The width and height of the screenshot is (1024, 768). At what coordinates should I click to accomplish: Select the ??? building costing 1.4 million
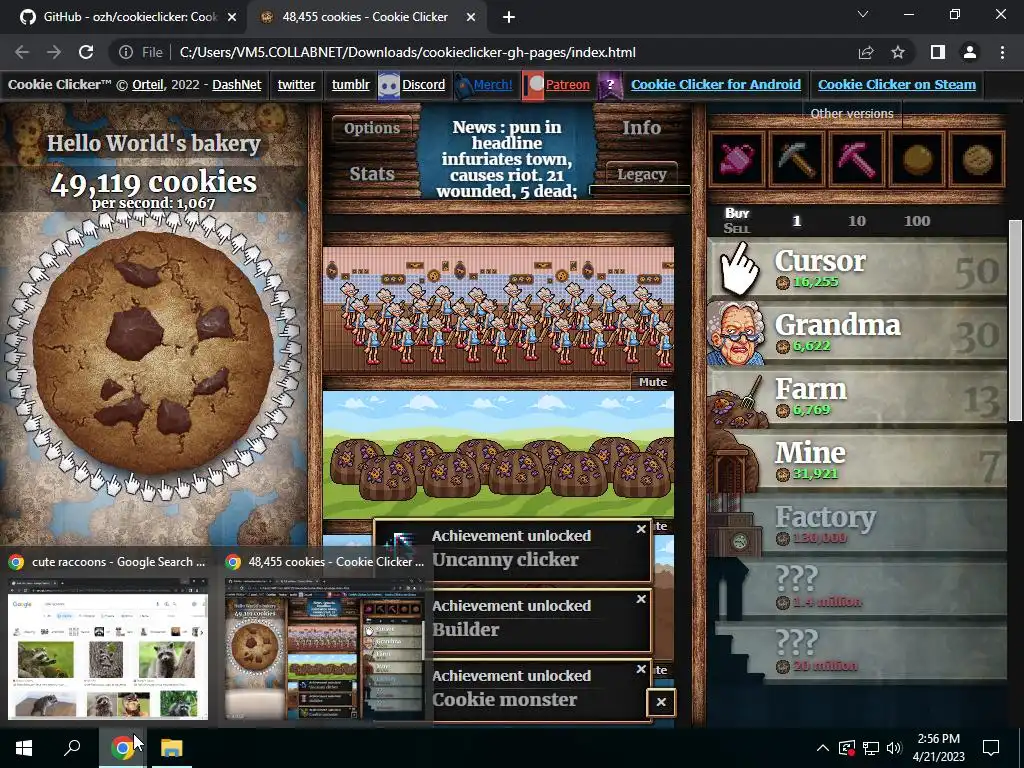[x=857, y=589]
